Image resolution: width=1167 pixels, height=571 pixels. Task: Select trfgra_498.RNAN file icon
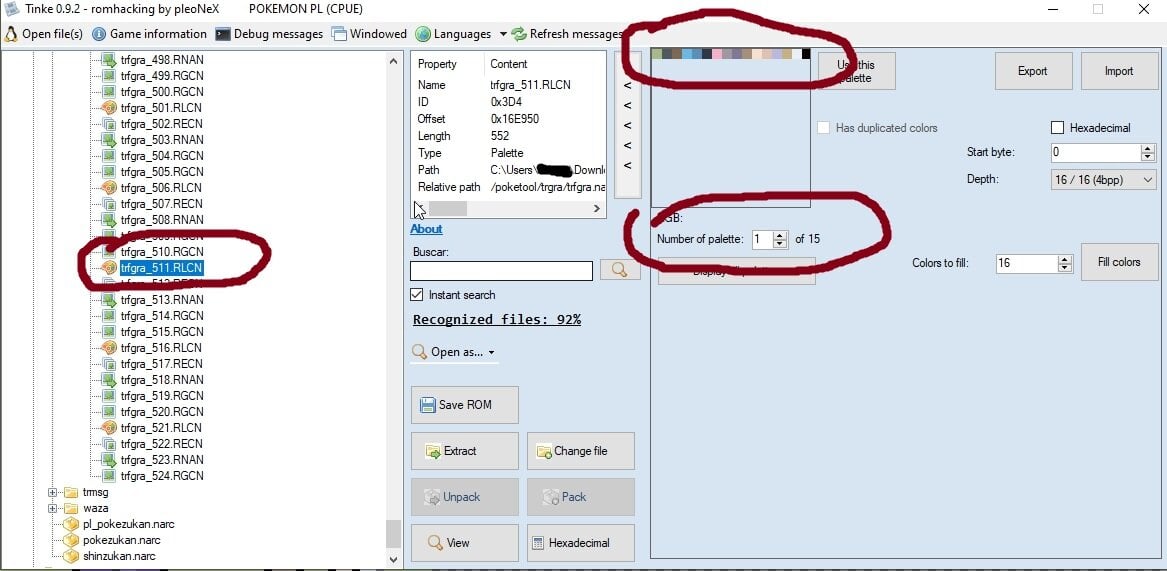(109, 60)
